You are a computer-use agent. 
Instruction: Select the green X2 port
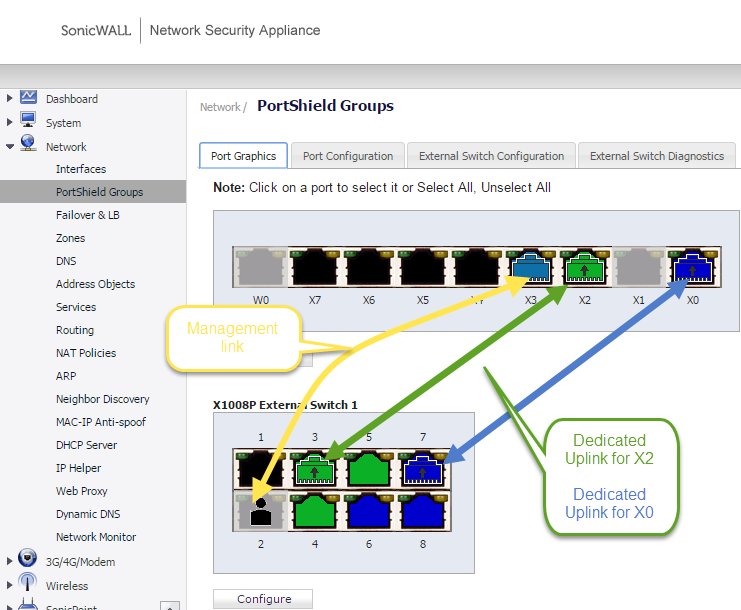(x=583, y=270)
